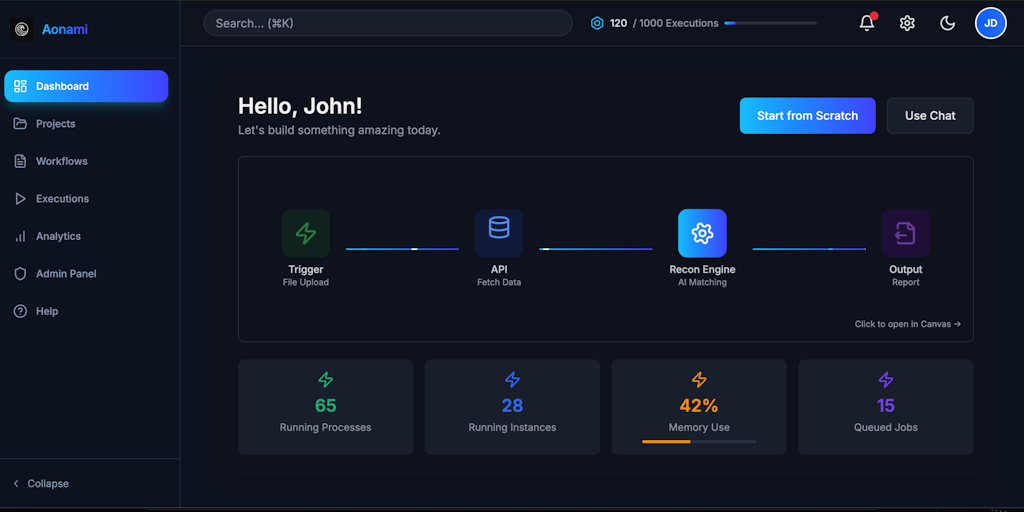The height and width of the screenshot is (512, 1024).
Task: Click Start from Scratch button
Action: [807, 116]
